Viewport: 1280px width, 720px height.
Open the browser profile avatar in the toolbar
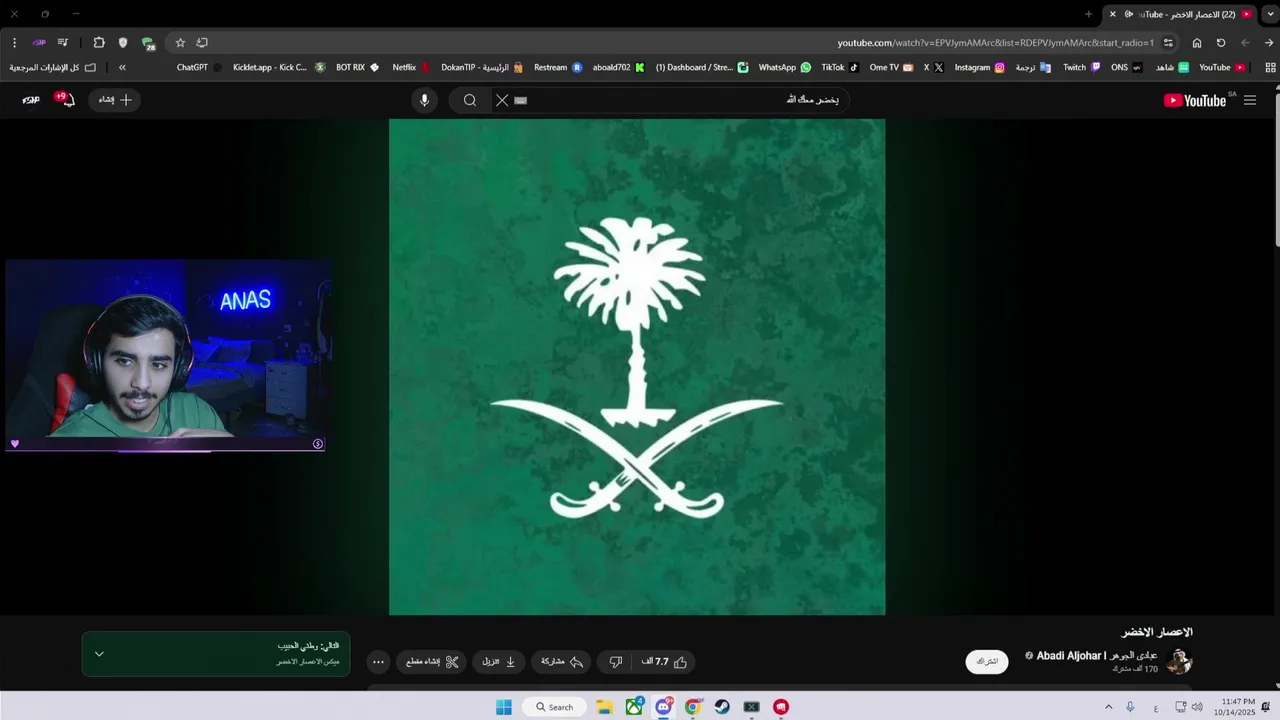point(38,43)
